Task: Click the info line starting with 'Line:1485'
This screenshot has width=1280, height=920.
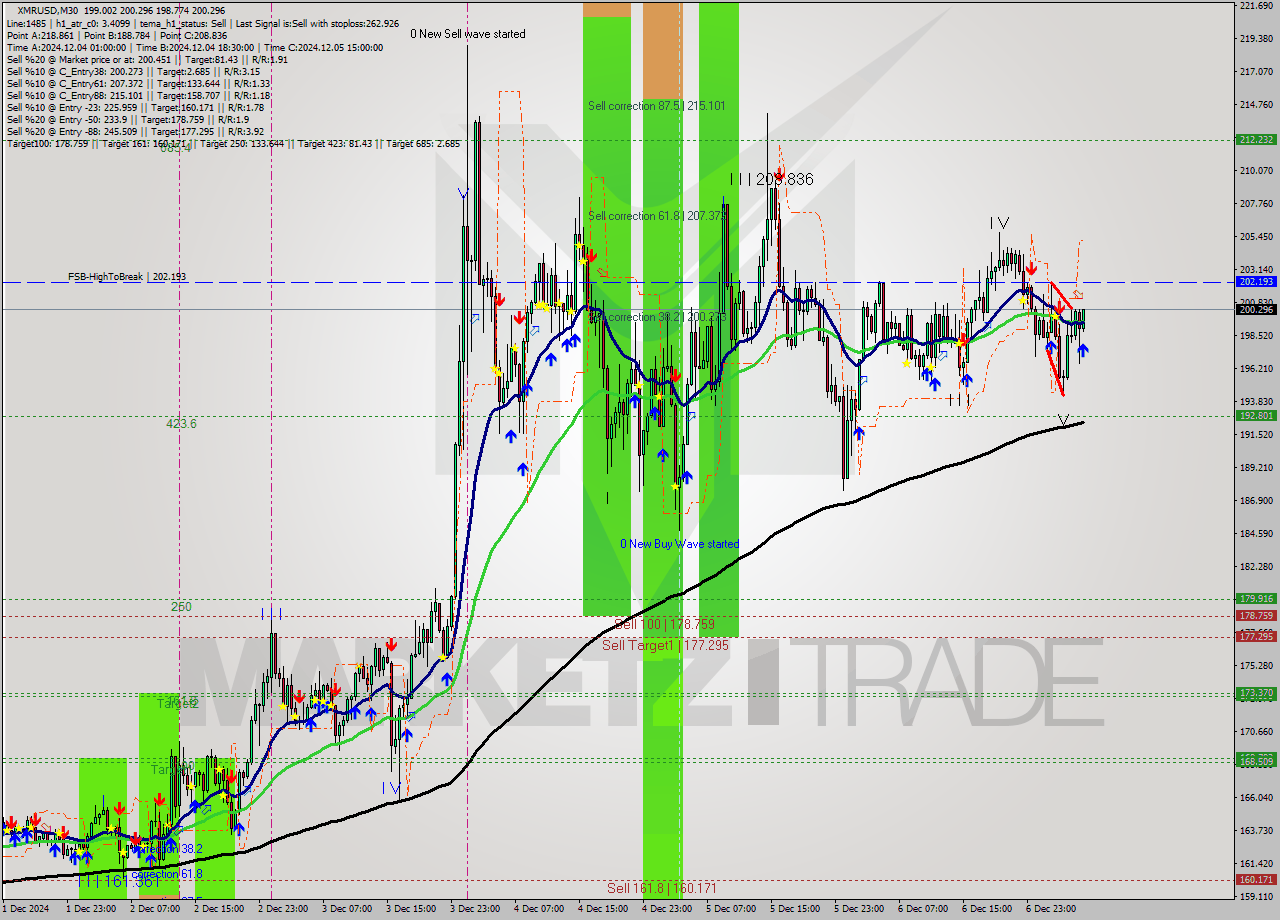Action: coord(203,23)
